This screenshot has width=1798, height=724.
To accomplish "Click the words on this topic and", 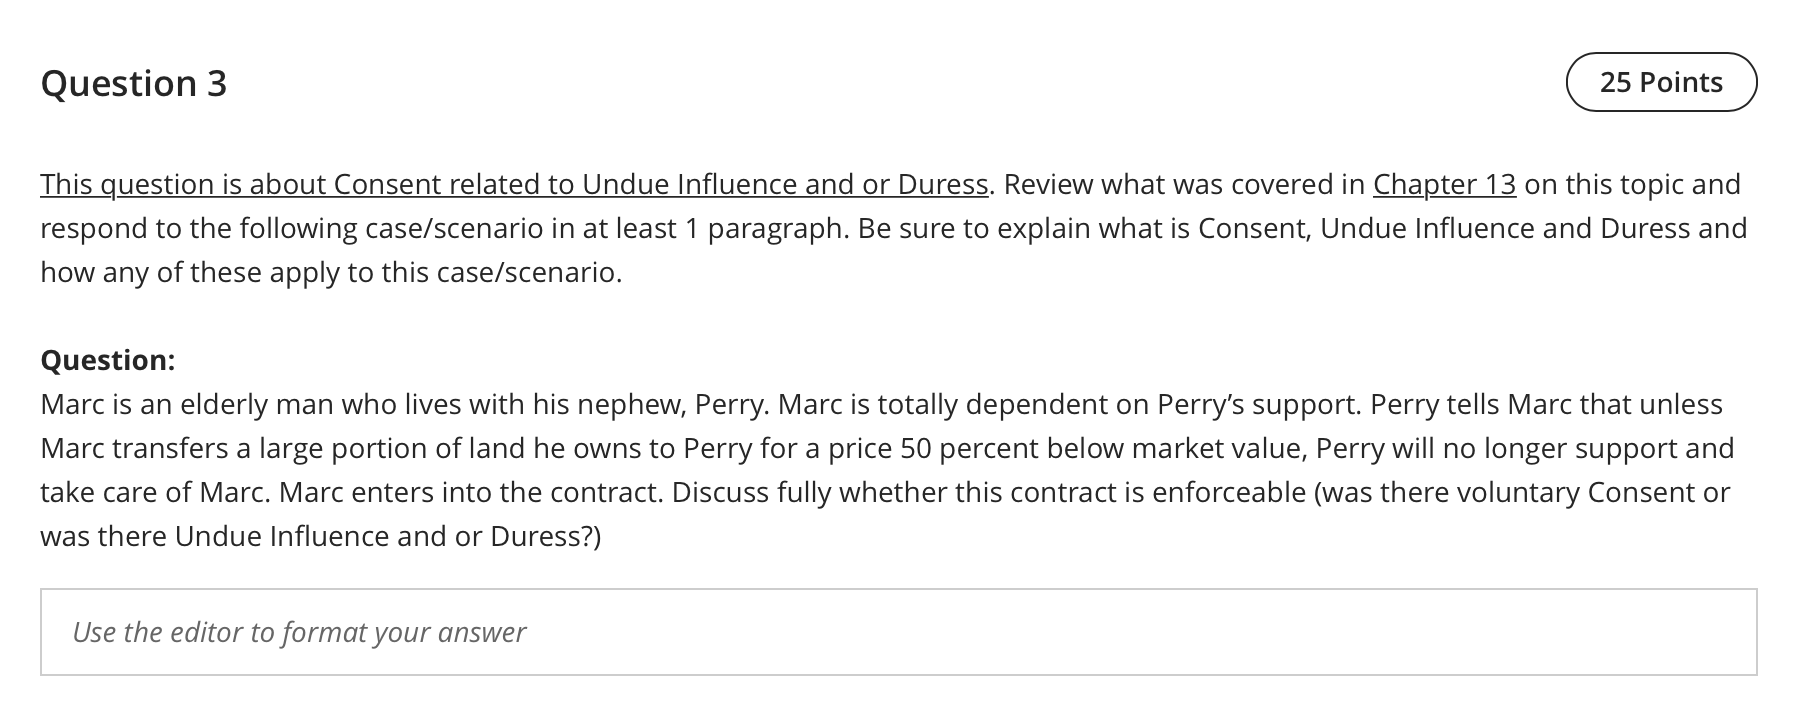I will [x=1632, y=184].
